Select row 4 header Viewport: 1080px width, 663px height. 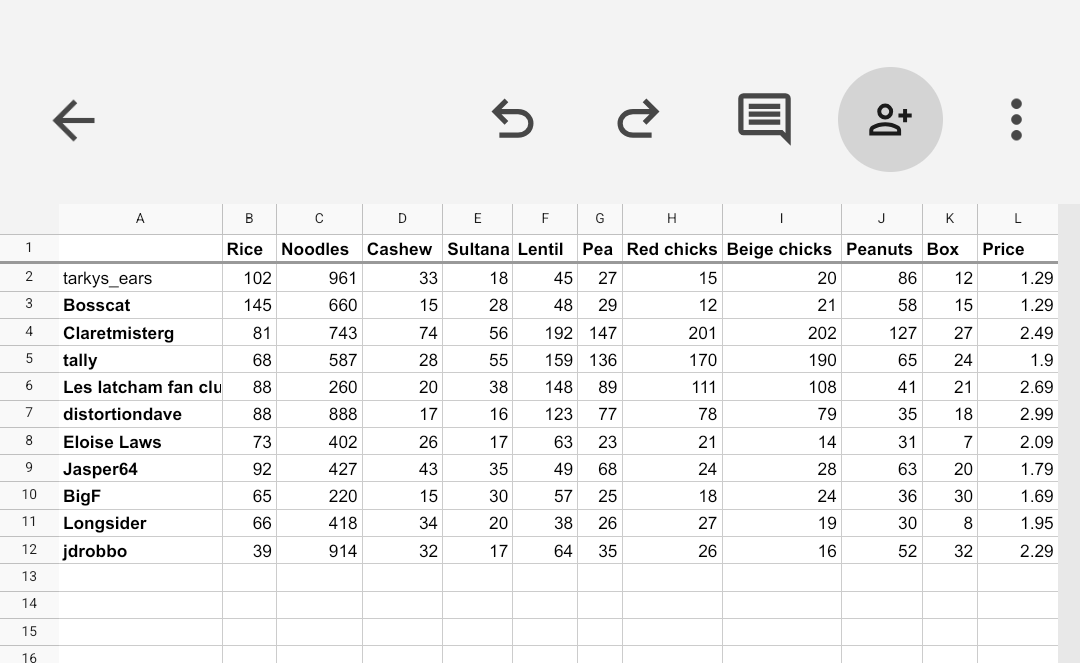point(29,332)
